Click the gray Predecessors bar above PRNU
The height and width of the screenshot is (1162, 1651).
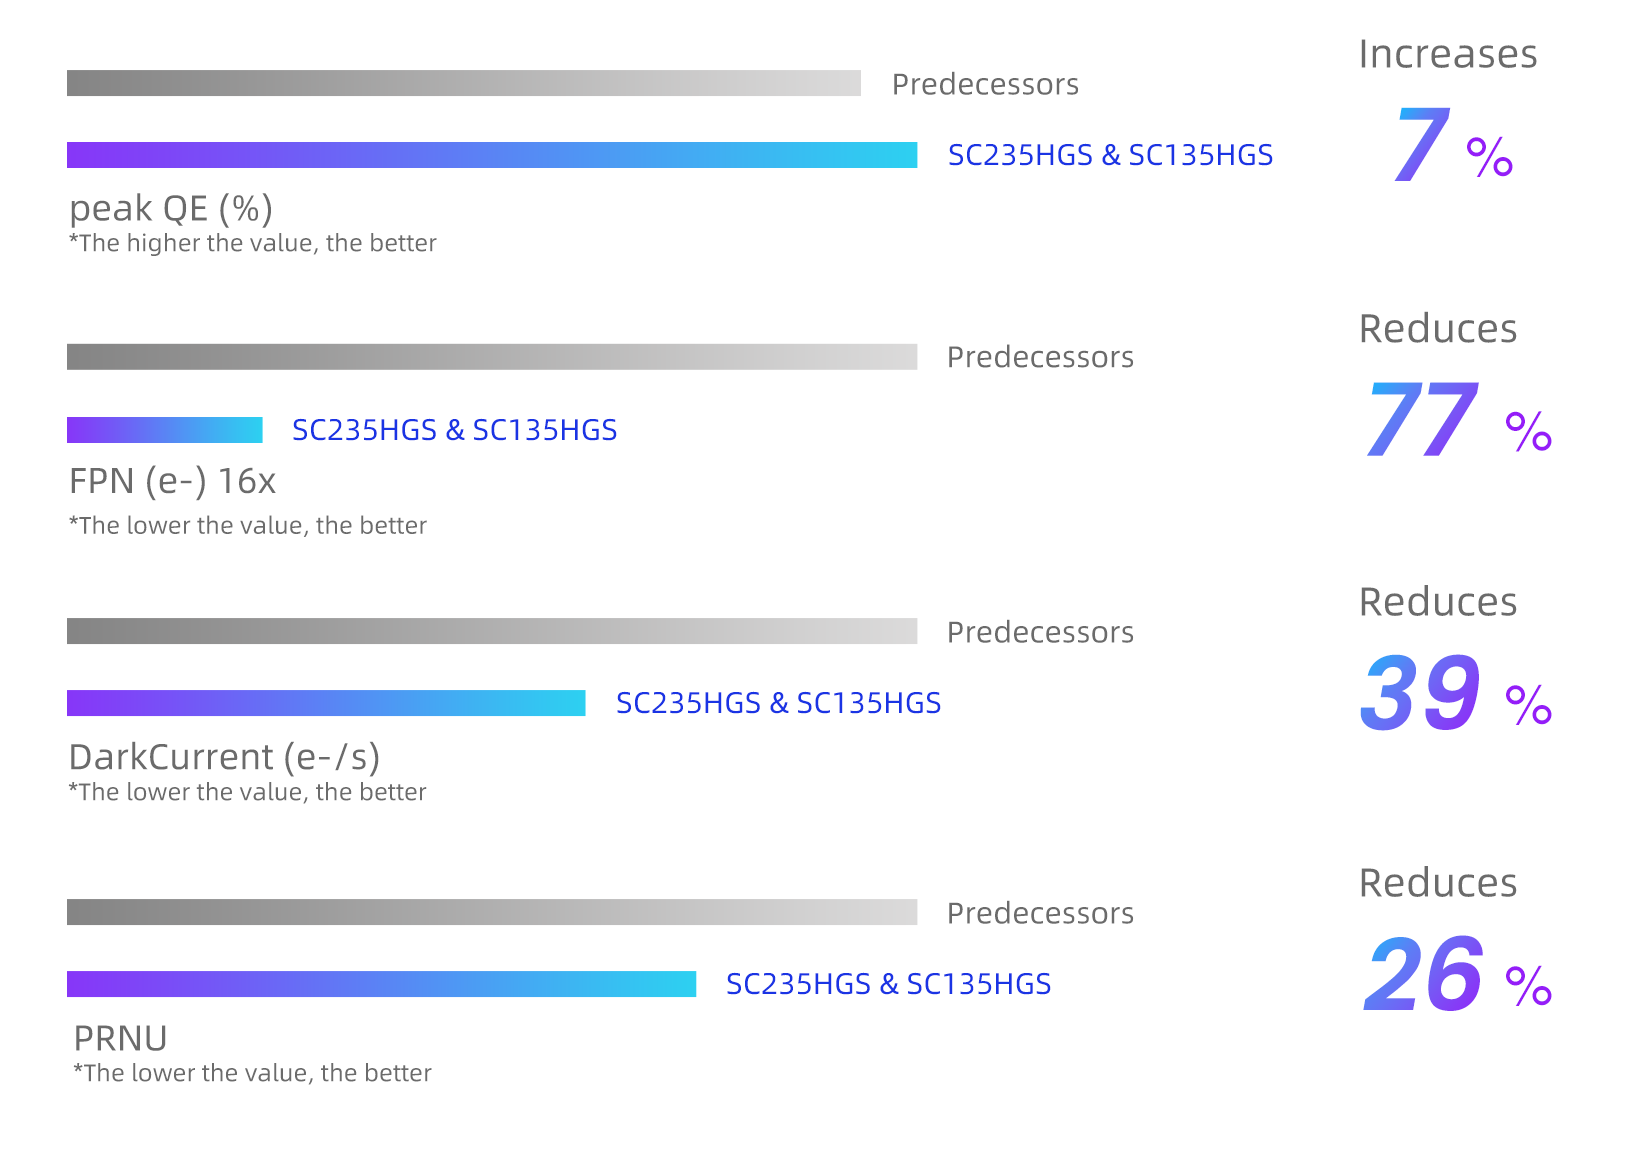point(491,912)
